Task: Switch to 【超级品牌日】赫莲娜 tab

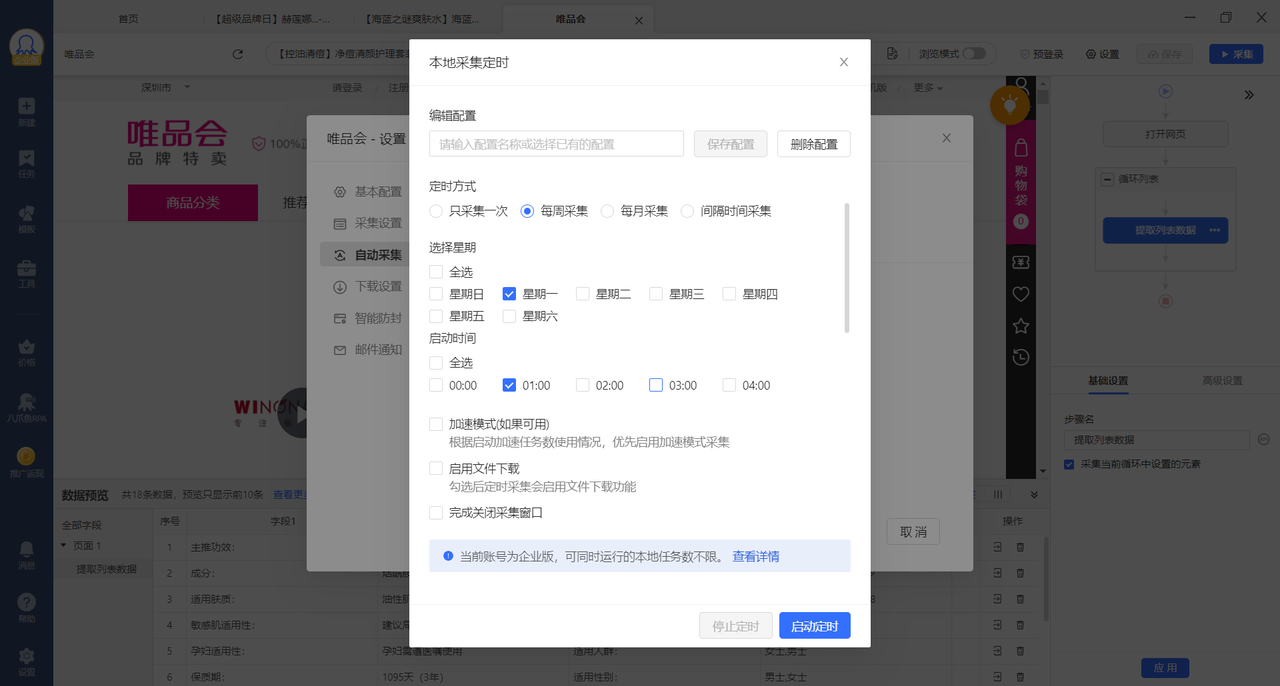Action: pos(272,19)
